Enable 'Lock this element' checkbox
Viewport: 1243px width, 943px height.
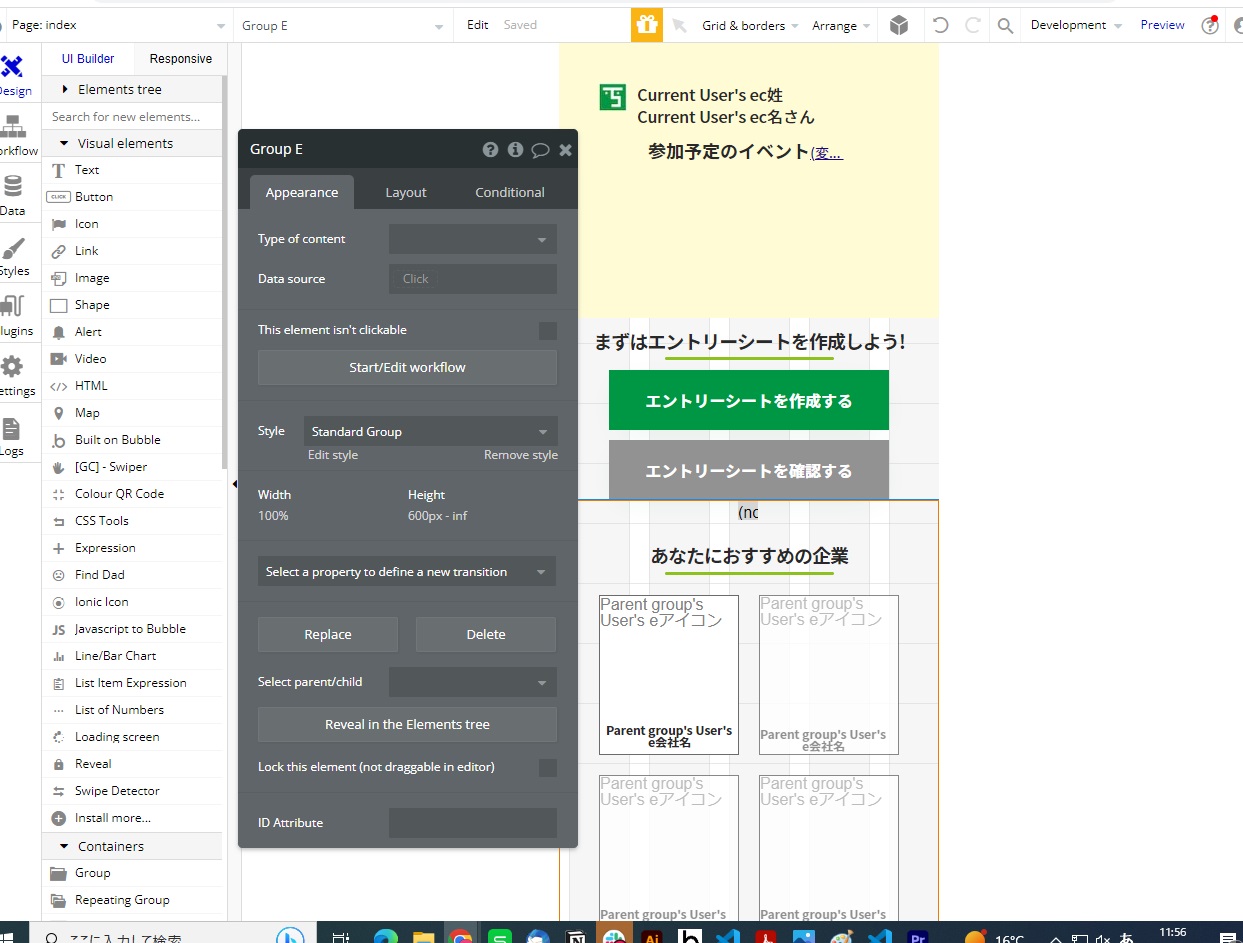(547, 767)
